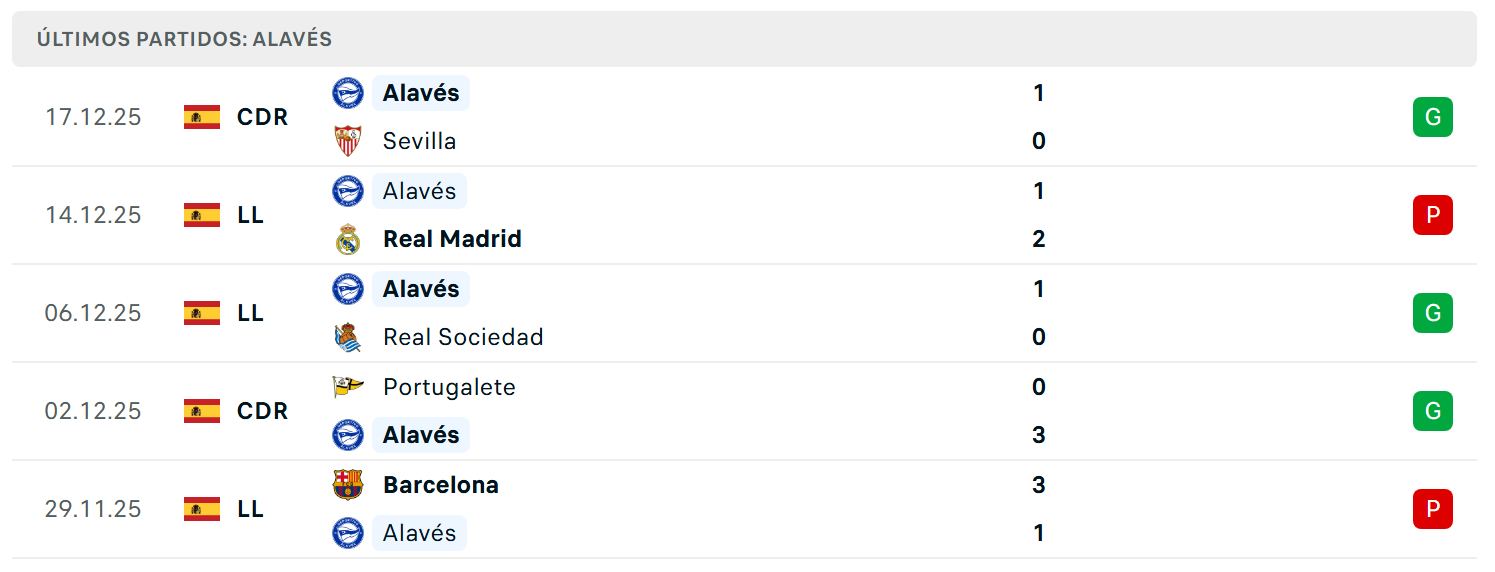Image resolution: width=1495 pixels, height=572 pixels.
Task: Click the green G badge for 17.12.25 match
Action: [1433, 117]
